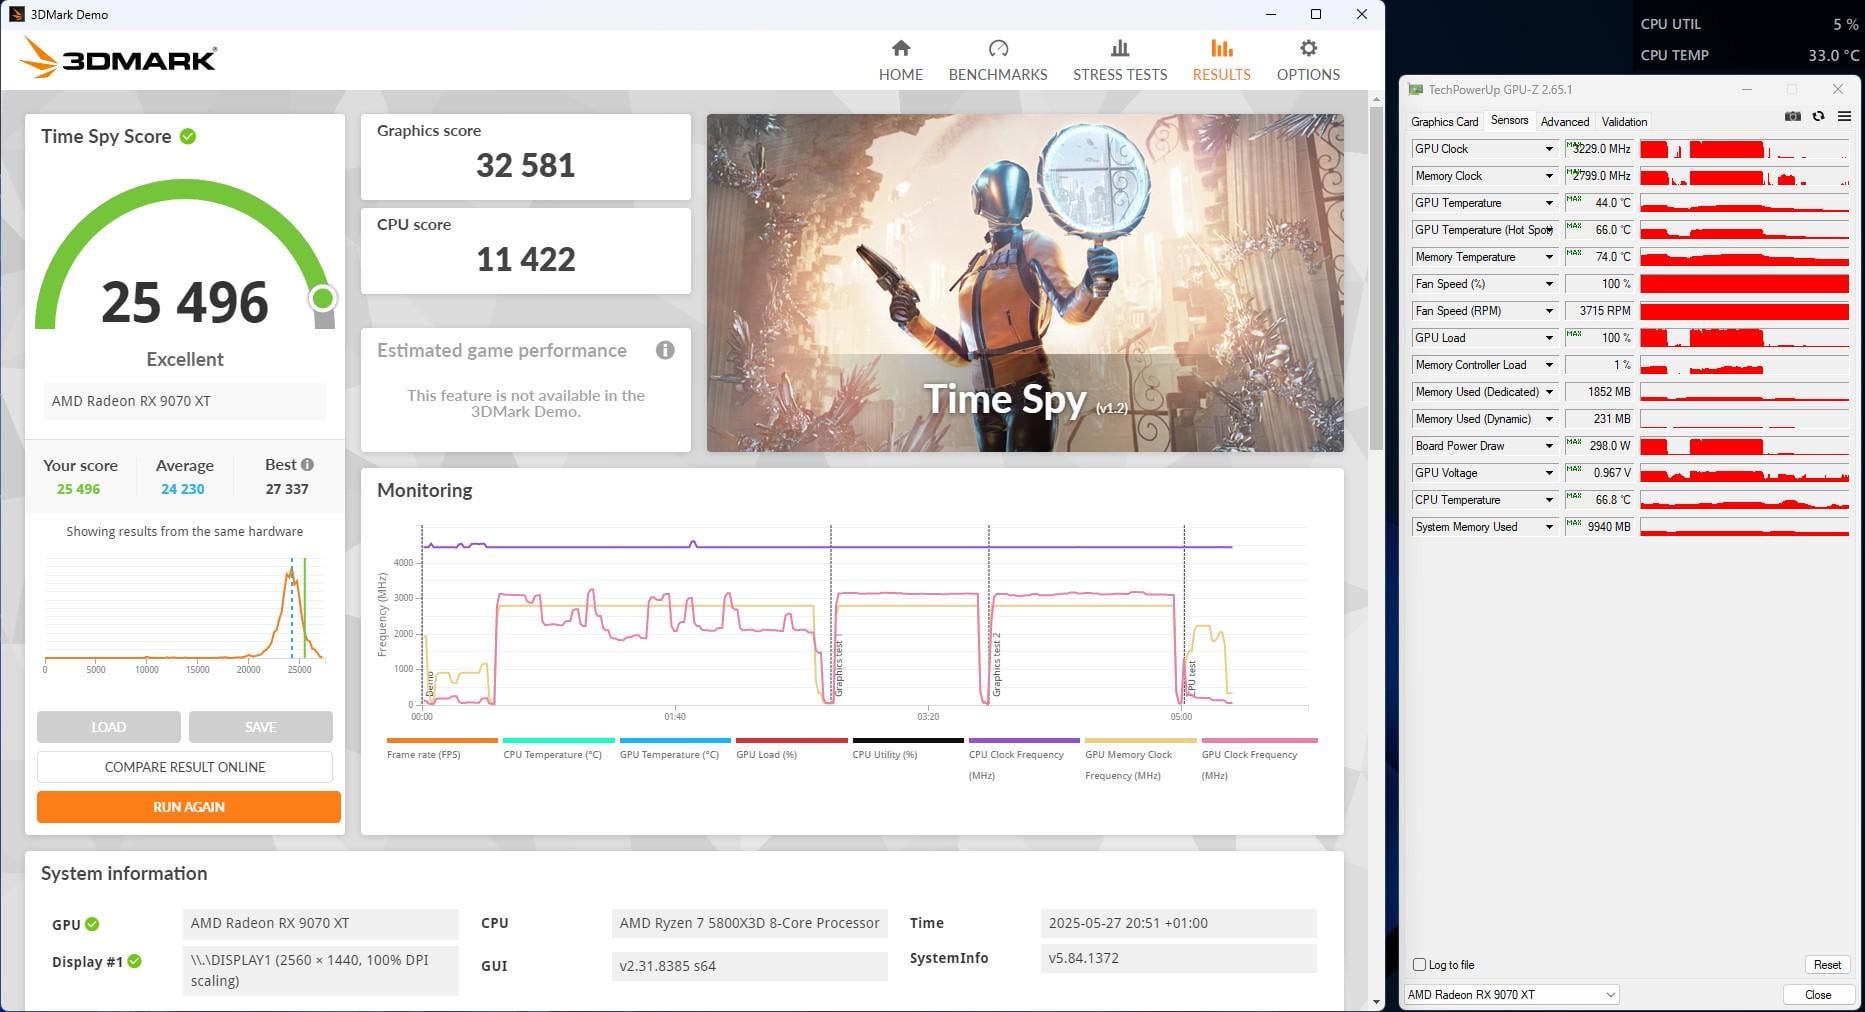
Task: Click the CPU TEMP reading 33.0 °C
Action: (x=1833, y=55)
